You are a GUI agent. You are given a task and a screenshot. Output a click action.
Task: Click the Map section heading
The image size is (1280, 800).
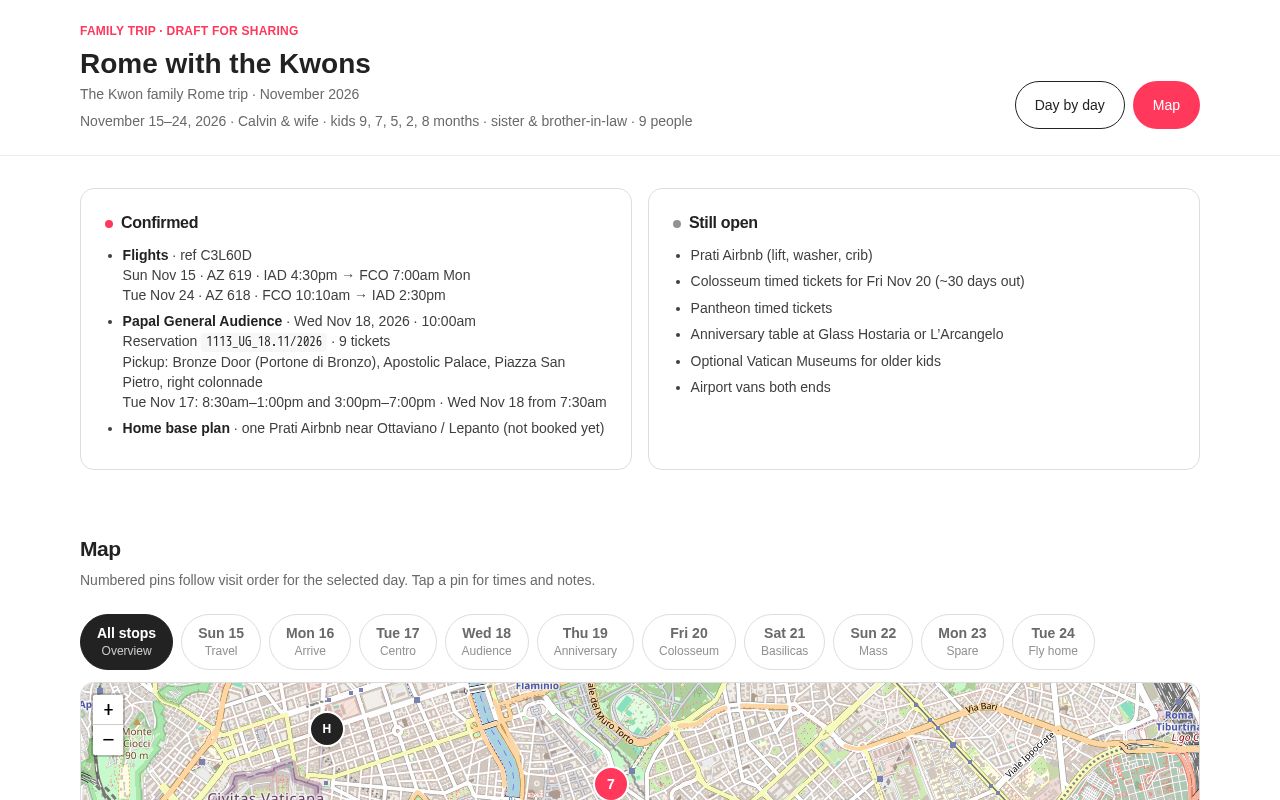(x=100, y=549)
